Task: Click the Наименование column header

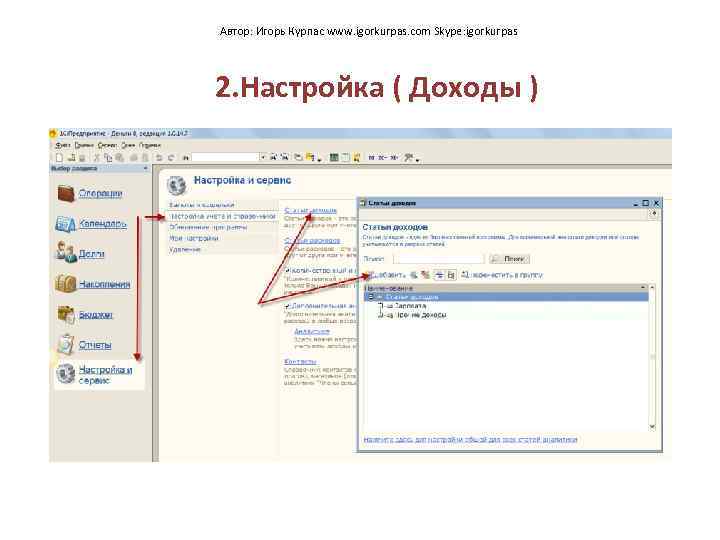Action: point(504,288)
